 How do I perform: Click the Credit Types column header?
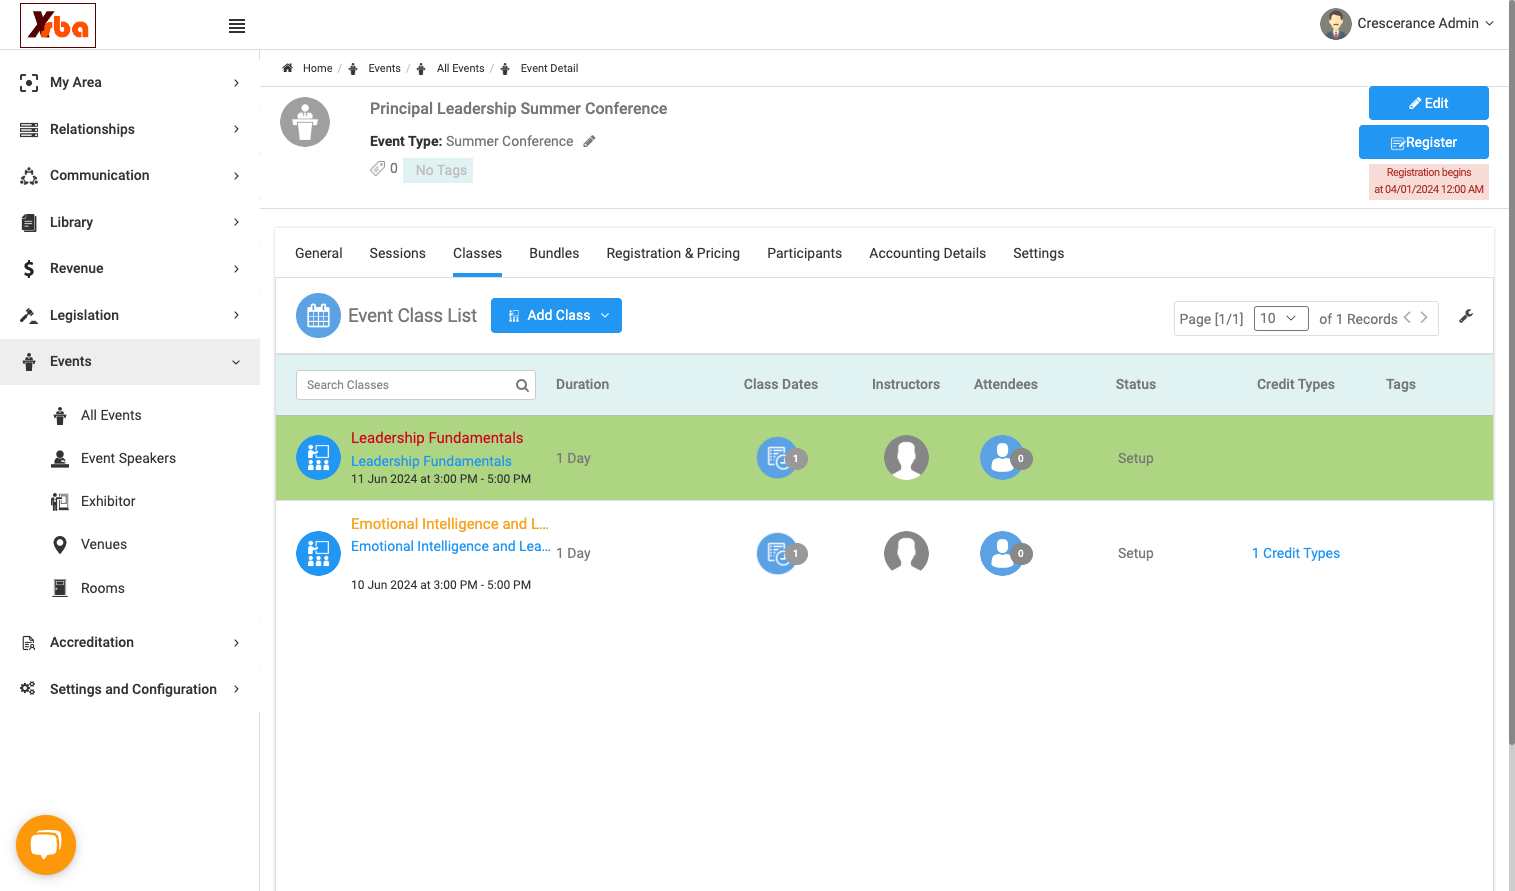[x=1295, y=384]
